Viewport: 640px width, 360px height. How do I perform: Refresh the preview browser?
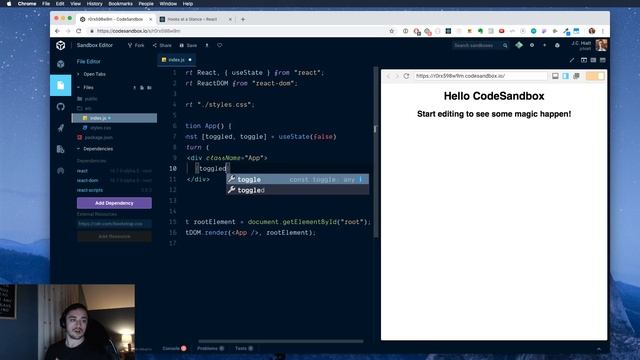coord(406,76)
